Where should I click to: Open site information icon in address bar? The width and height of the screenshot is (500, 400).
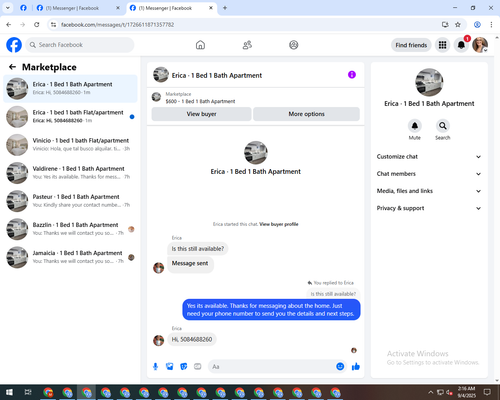(53, 25)
